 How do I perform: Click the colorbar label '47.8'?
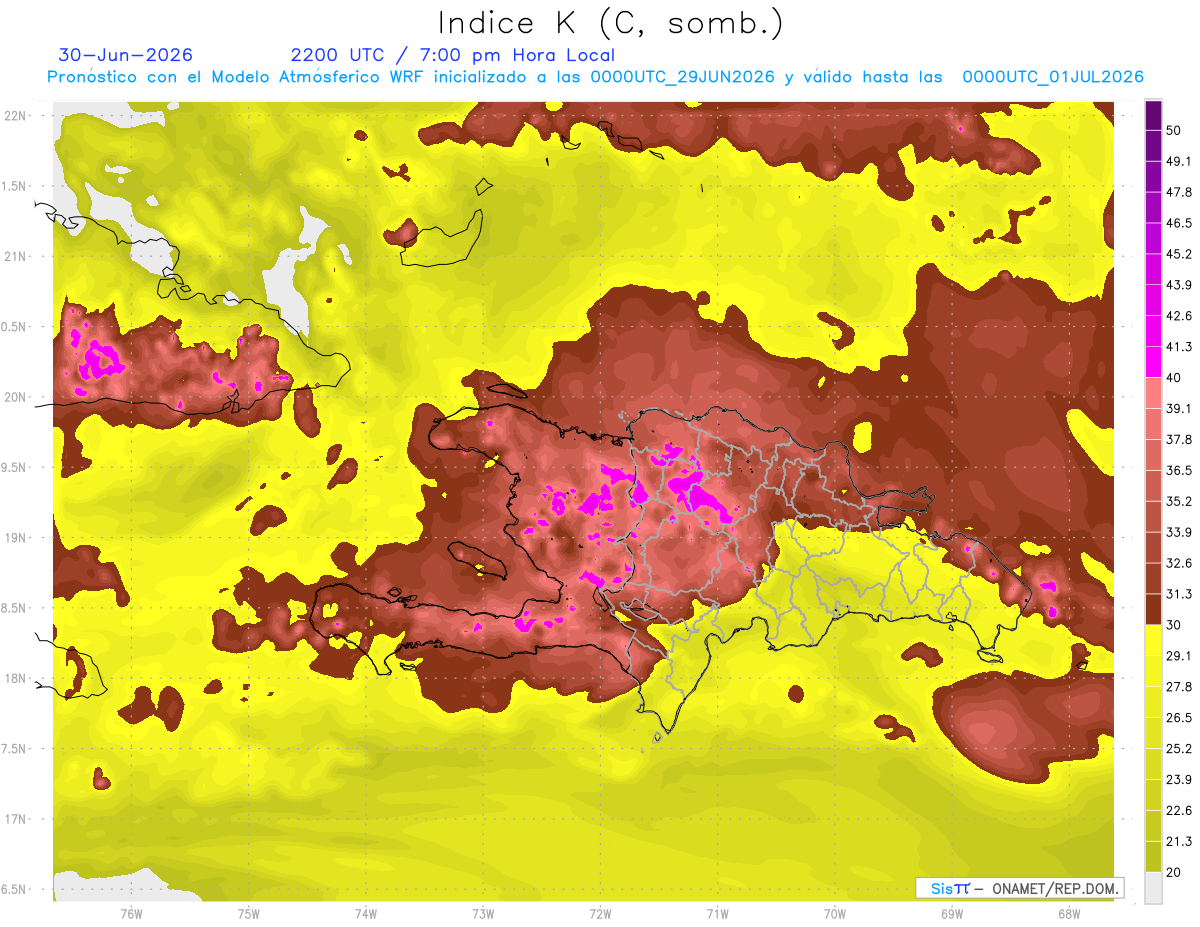coord(1178,192)
